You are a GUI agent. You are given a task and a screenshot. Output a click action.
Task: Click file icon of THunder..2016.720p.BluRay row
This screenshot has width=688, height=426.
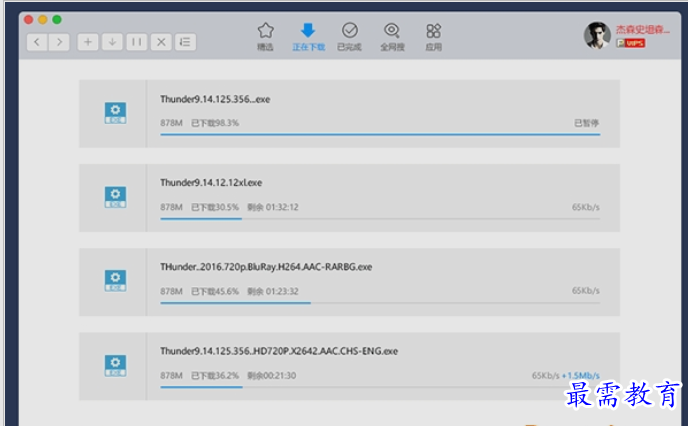tap(115, 281)
